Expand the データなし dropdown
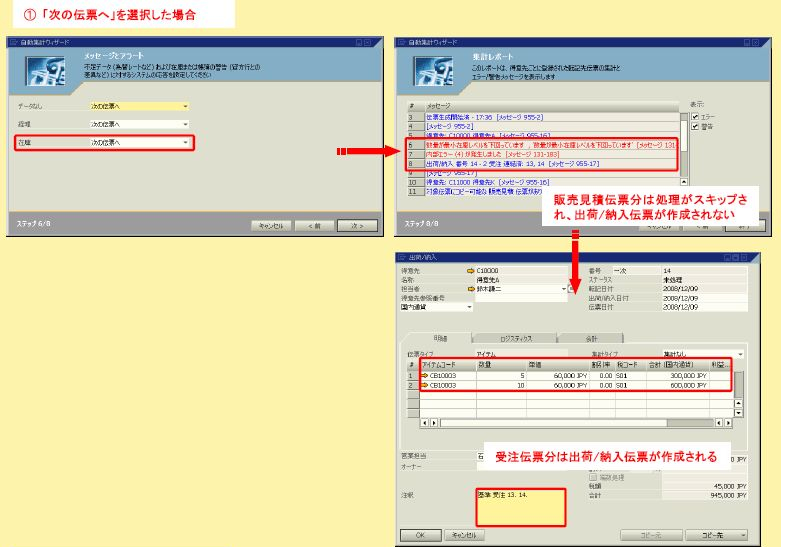 (185, 106)
